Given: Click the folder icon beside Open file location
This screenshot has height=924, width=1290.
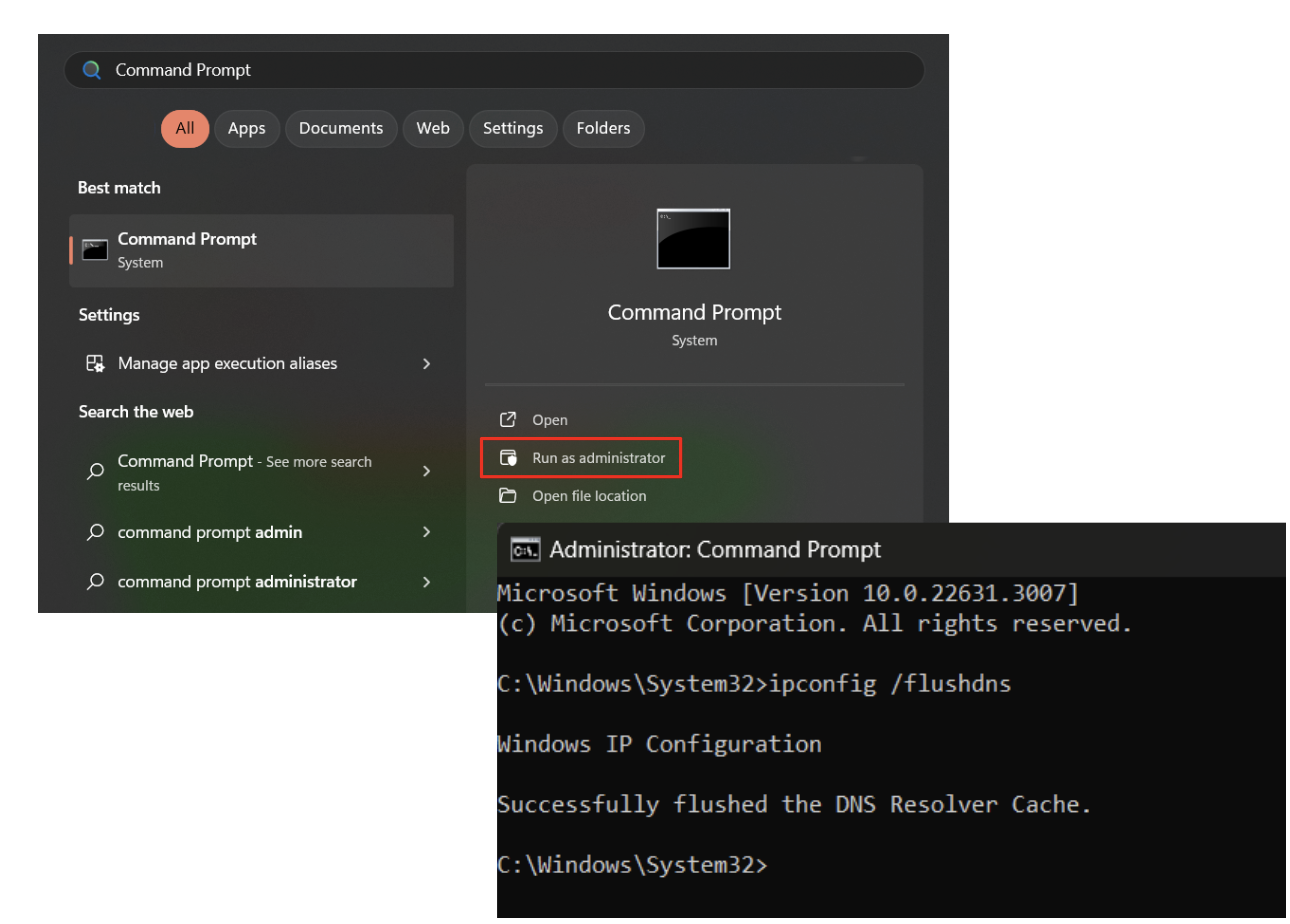Looking at the screenshot, I should [507, 496].
